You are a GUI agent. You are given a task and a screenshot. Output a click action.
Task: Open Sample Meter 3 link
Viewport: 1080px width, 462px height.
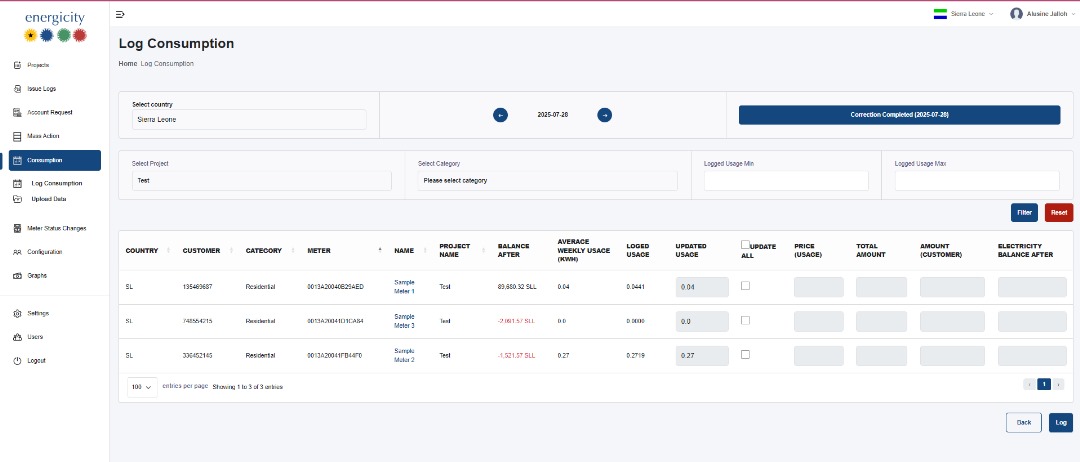coord(404,321)
